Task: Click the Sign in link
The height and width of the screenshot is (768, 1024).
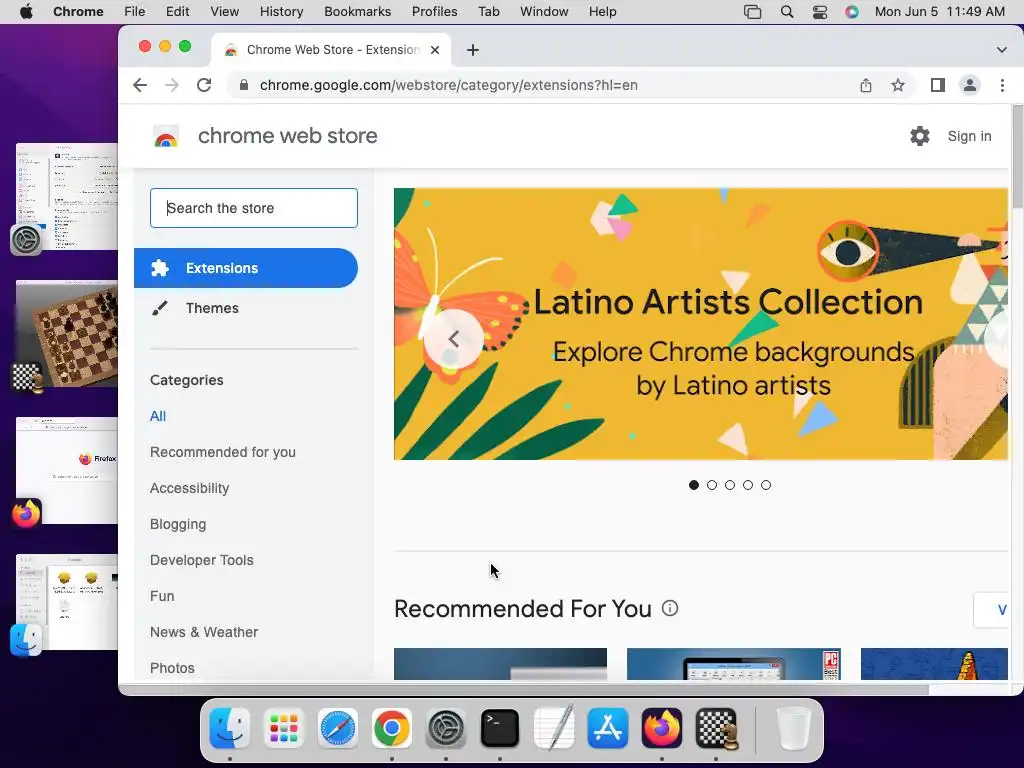Action: click(969, 136)
